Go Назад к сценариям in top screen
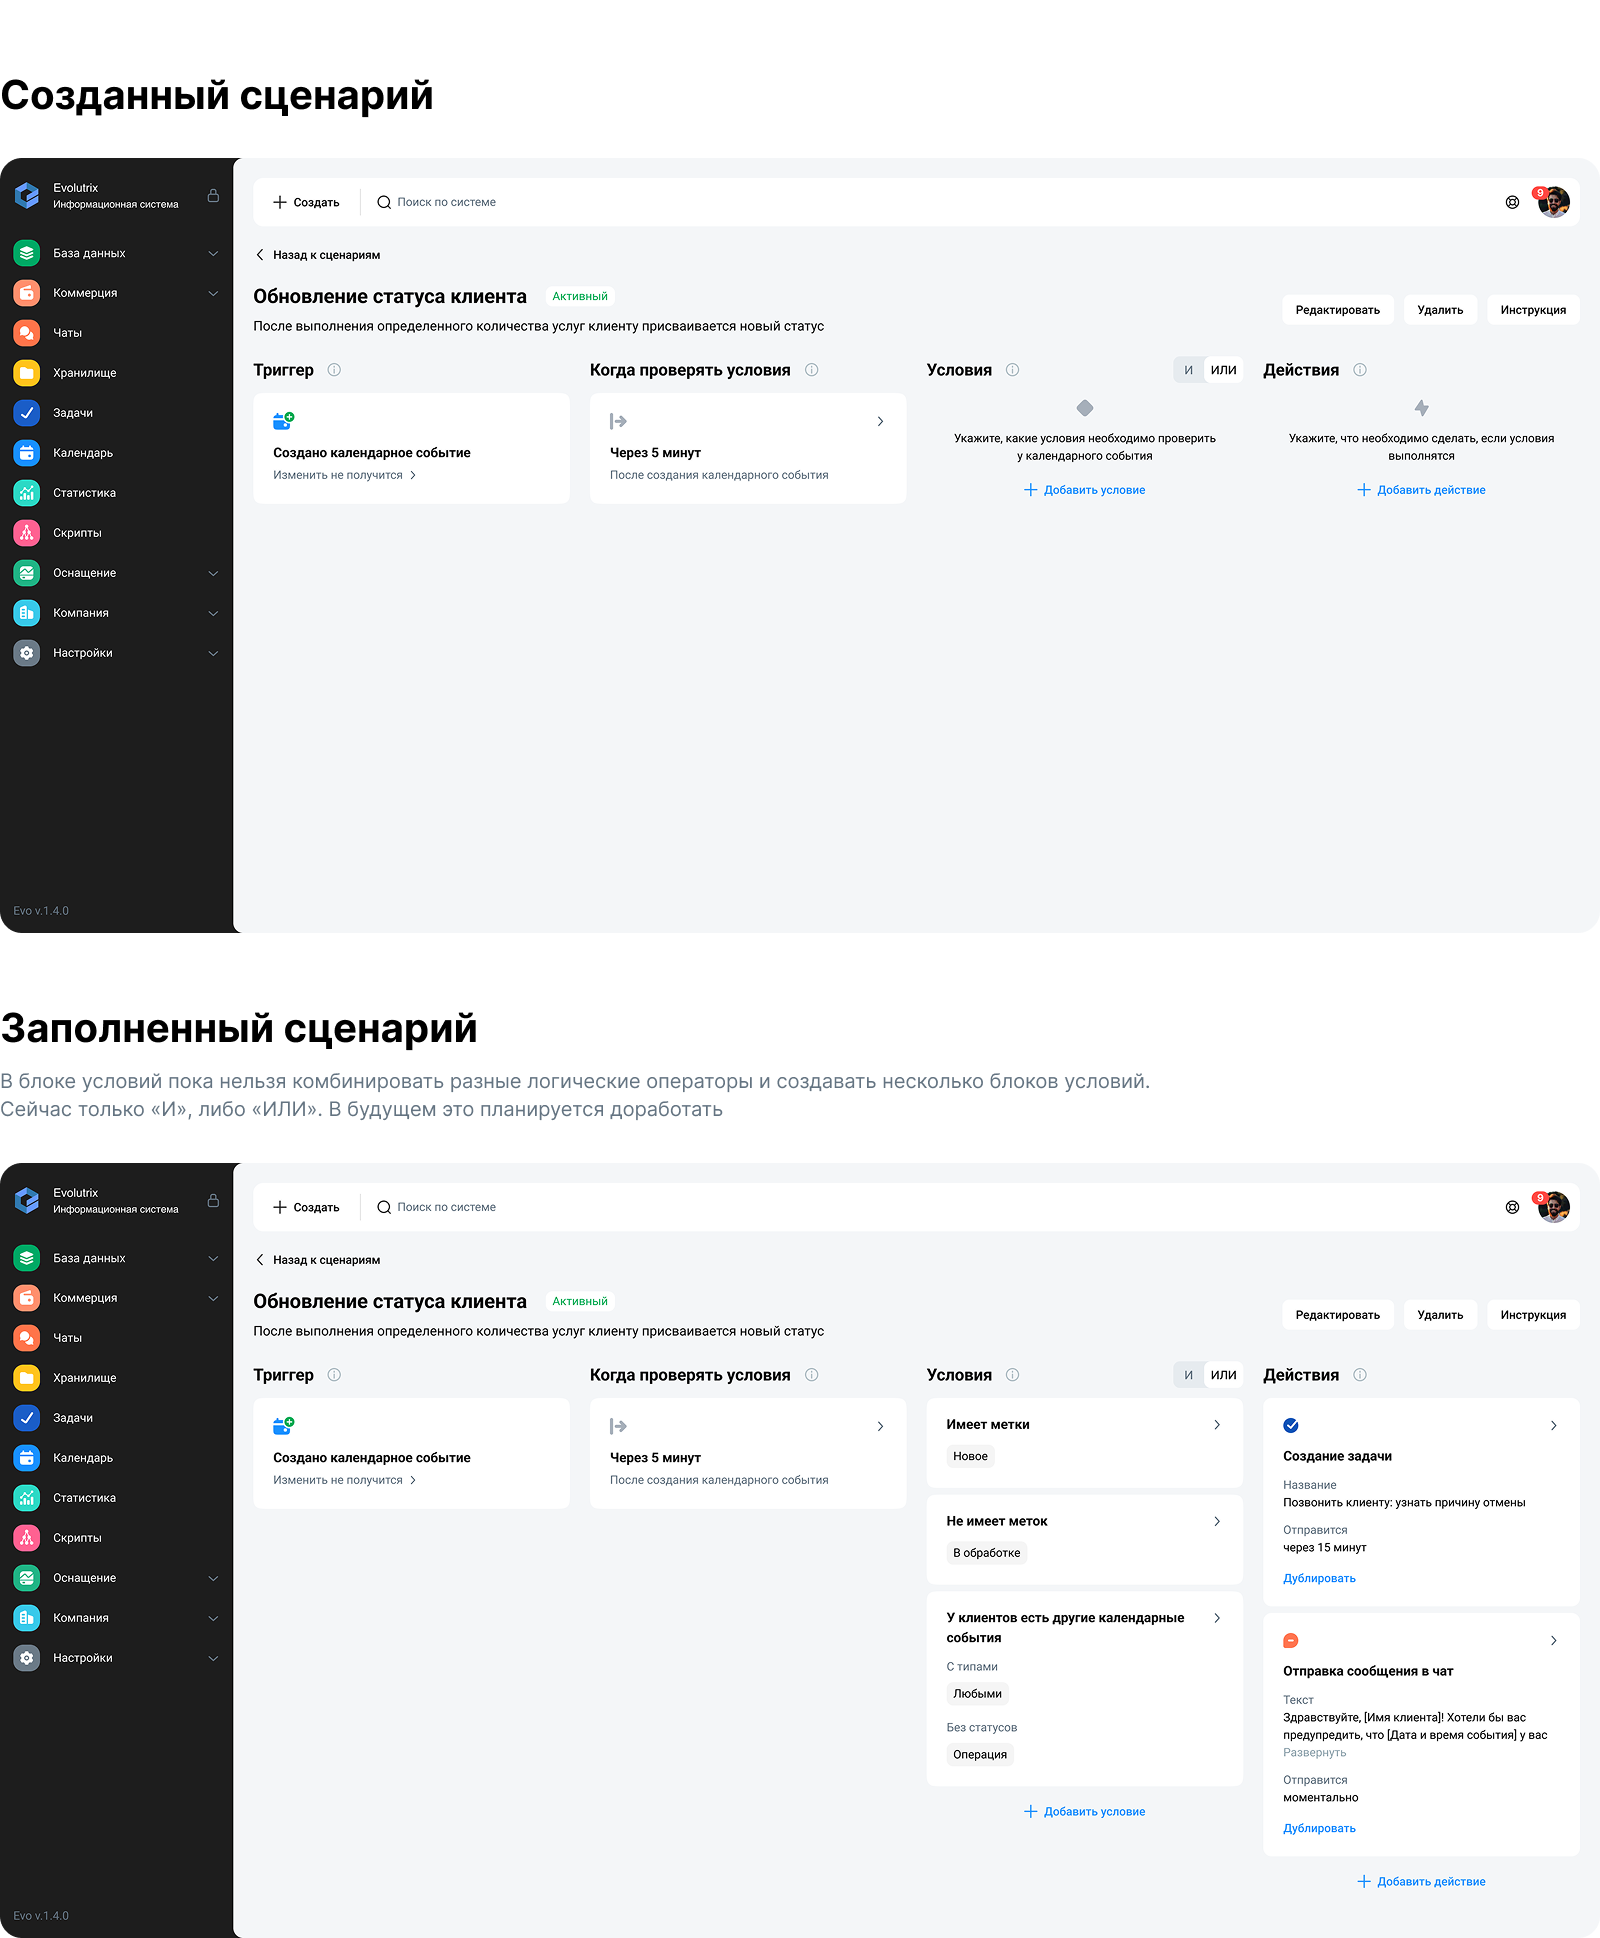The height and width of the screenshot is (1938, 1600). click(x=318, y=255)
